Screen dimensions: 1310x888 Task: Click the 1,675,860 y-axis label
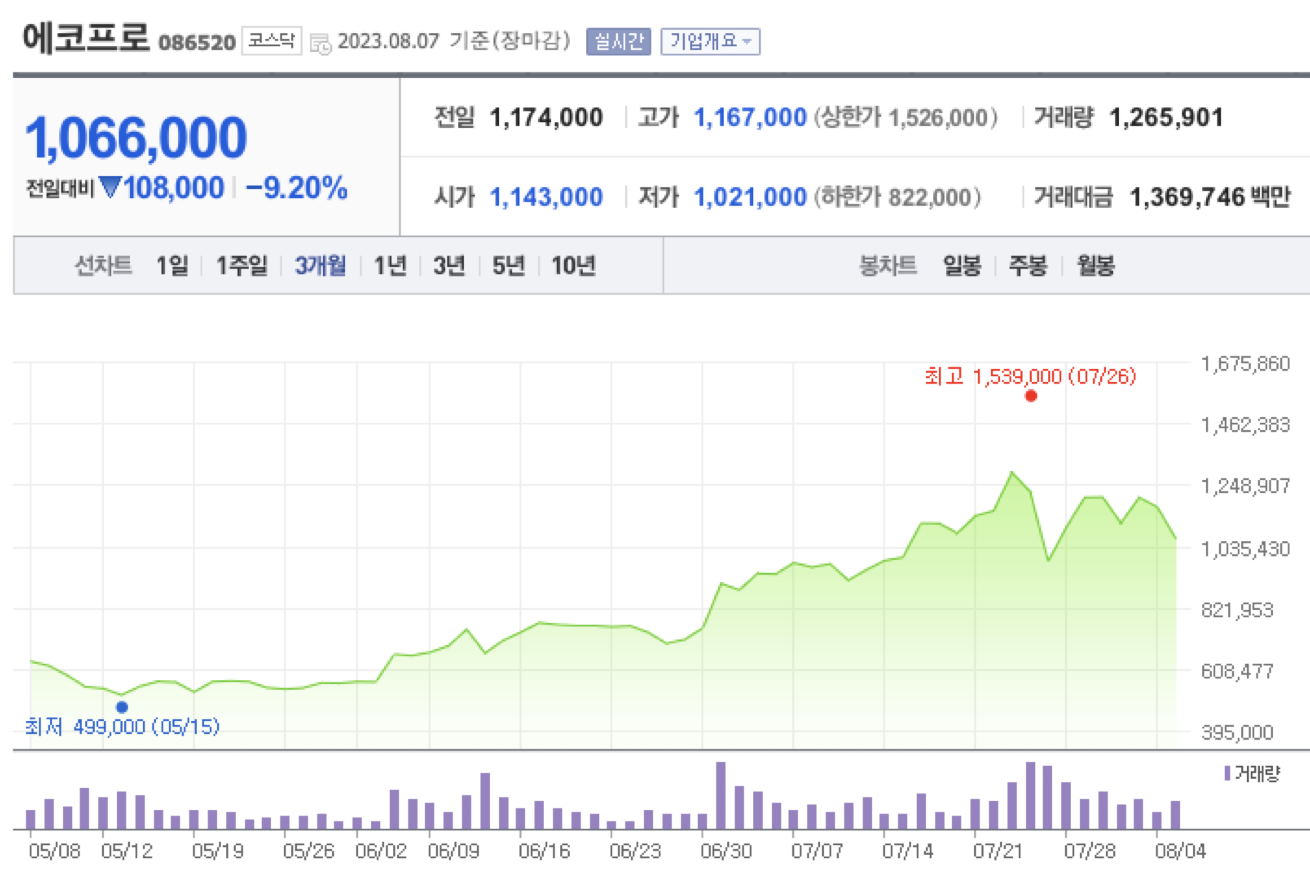tap(1245, 362)
